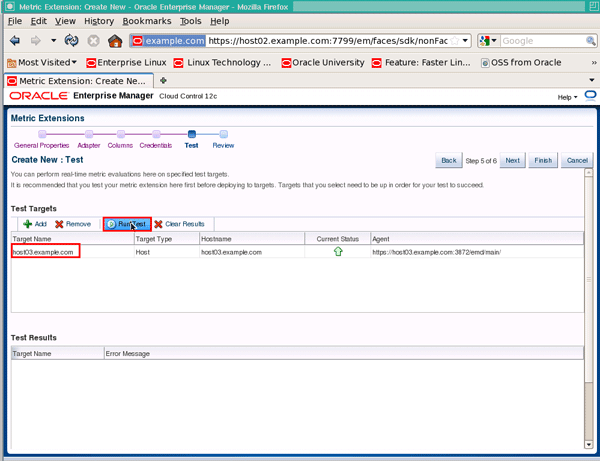Screen dimensions: 600x461
Task: Click the Target Type column header
Action: 167,239
